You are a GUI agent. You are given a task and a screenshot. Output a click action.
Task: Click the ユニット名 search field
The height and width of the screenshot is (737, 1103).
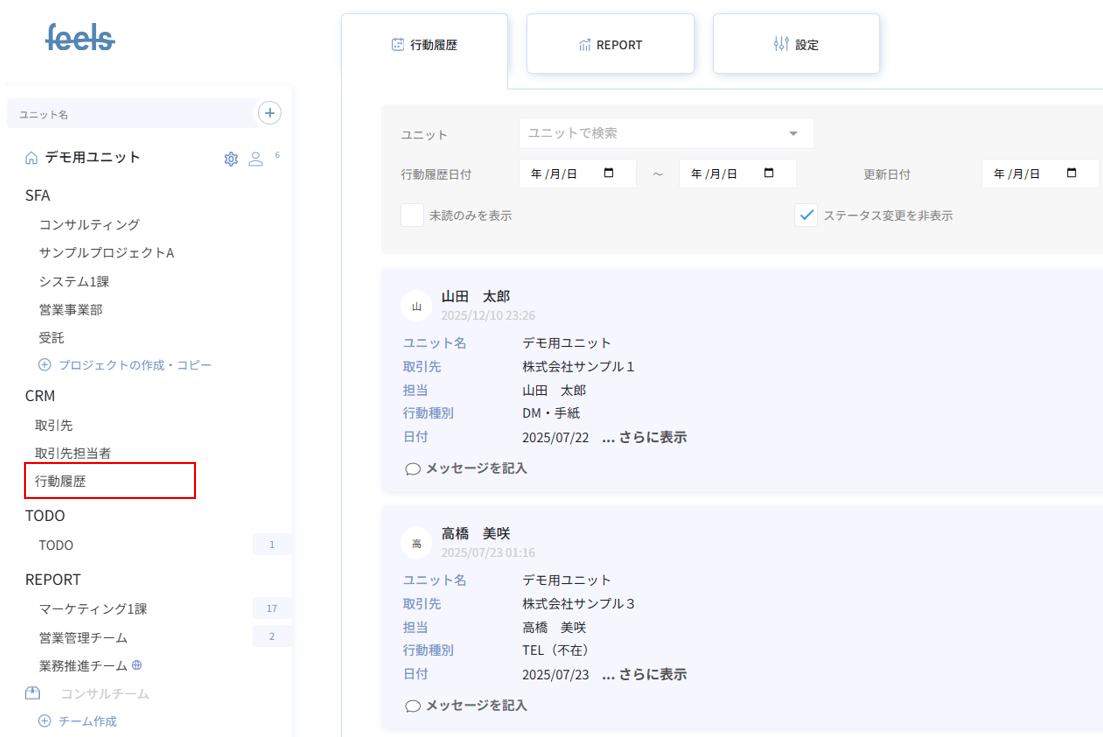tap(130, 114)
